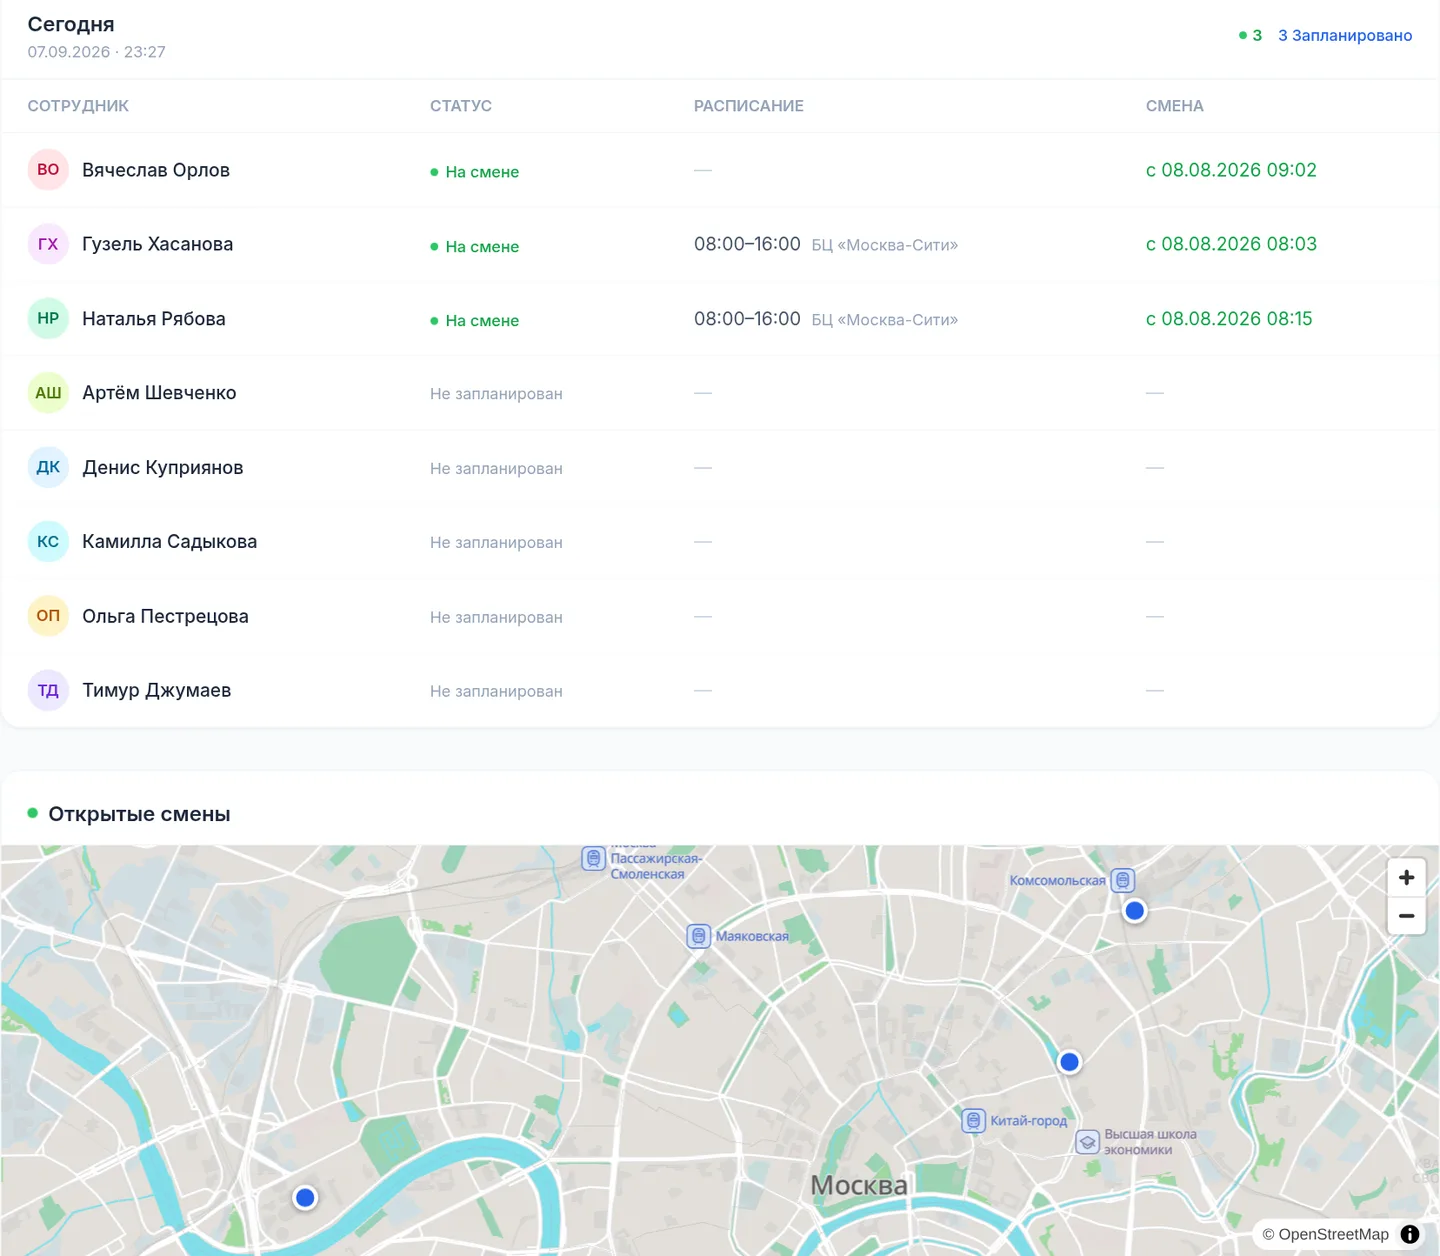Click the ОП avatar for Ольга Пестрецова
The image size is (1440, 1256).
point(48,616)
